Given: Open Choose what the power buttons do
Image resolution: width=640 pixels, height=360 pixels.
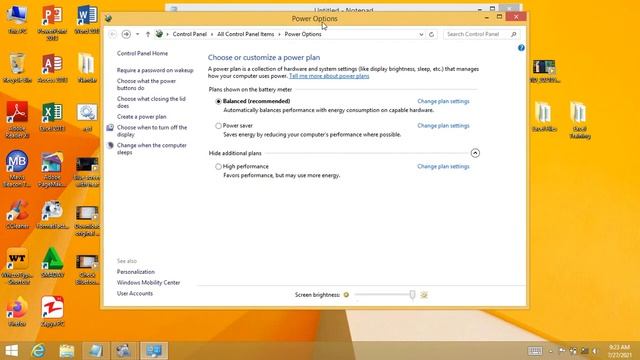Looking at the screenshot, I should click(146, 84).
